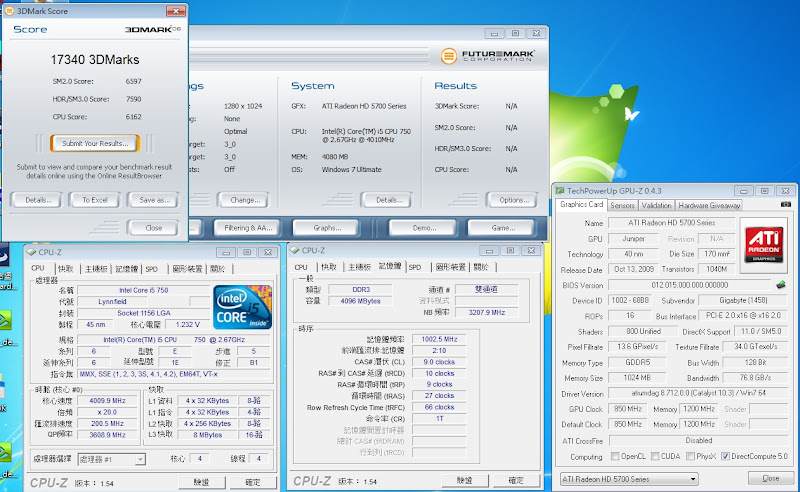Viewport: 800px width, 492px height.
Task: Click the BIOS save chip icon in GPU-Z
Action: [781, 285]
